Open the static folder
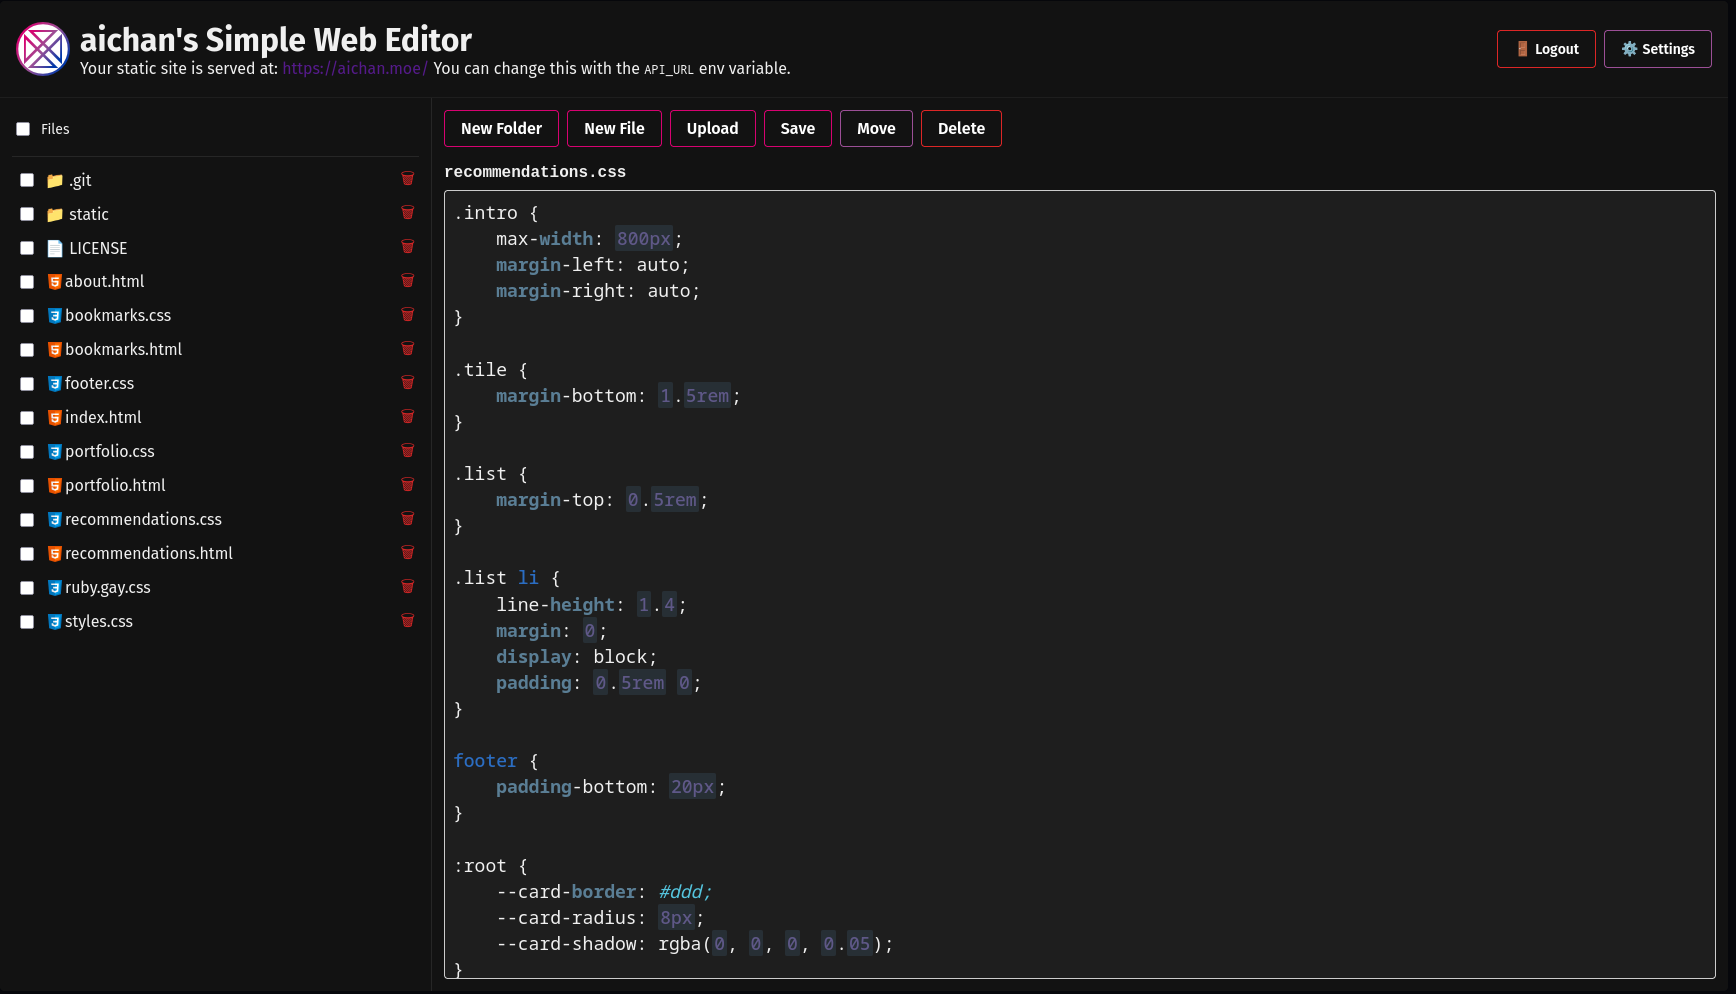This screenshot has height=994, width=1736. tap(88, 214)
